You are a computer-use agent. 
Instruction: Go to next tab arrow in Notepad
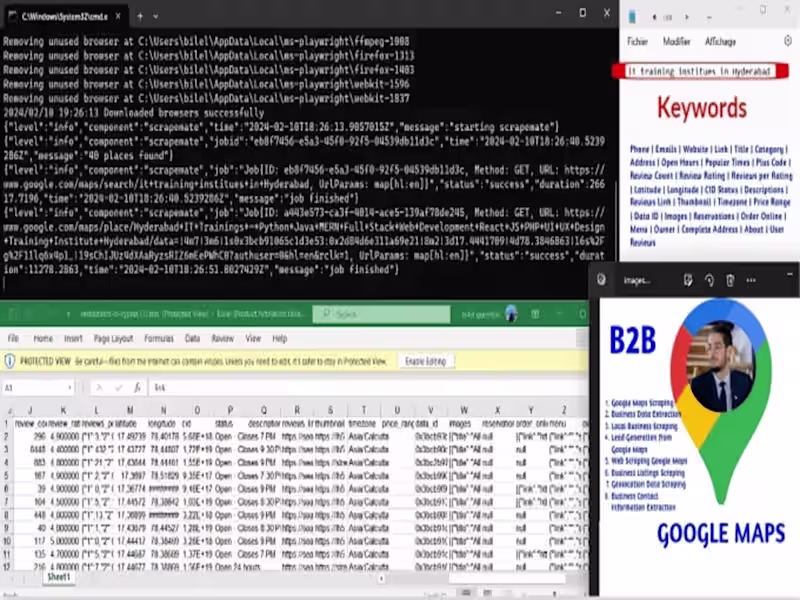(687, 17)
